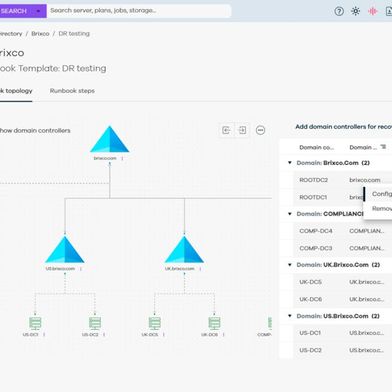Open menu dots beside brixco.com node

coord(122,158)
